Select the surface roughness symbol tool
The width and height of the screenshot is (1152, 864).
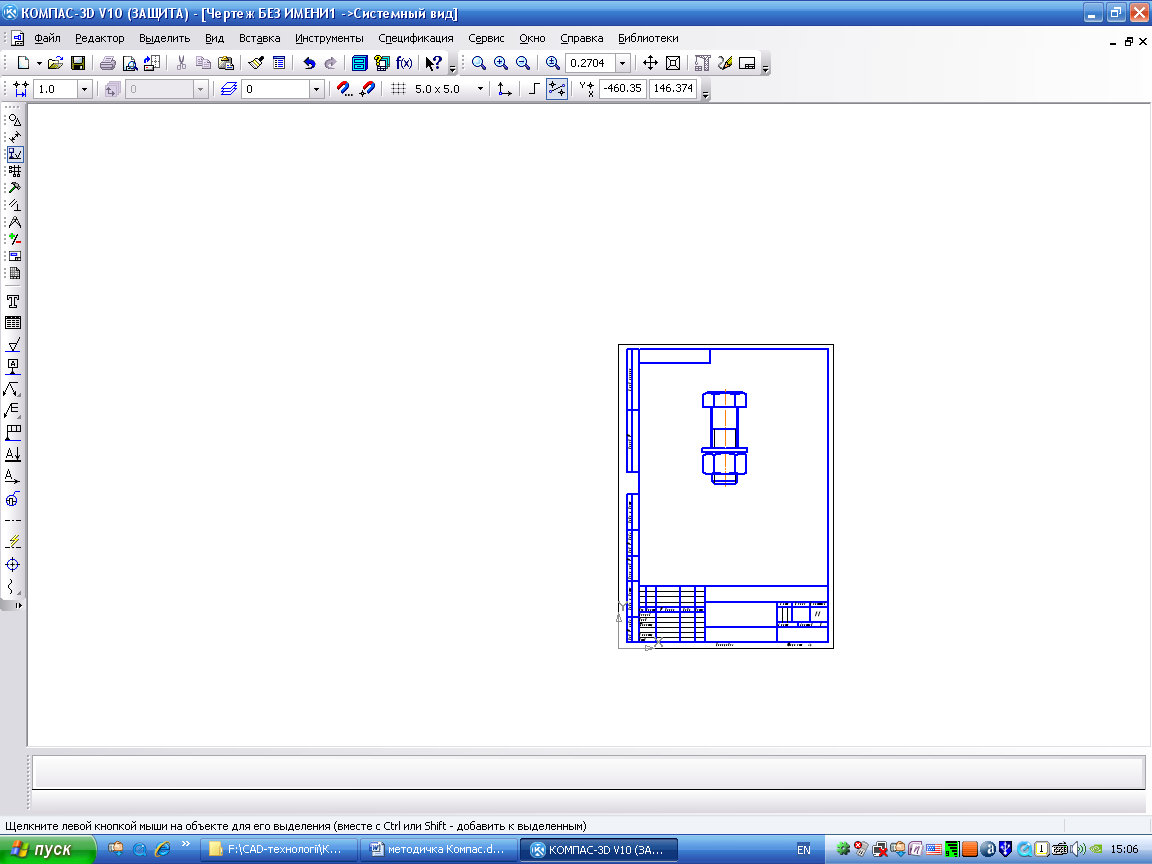click(12, 345)
